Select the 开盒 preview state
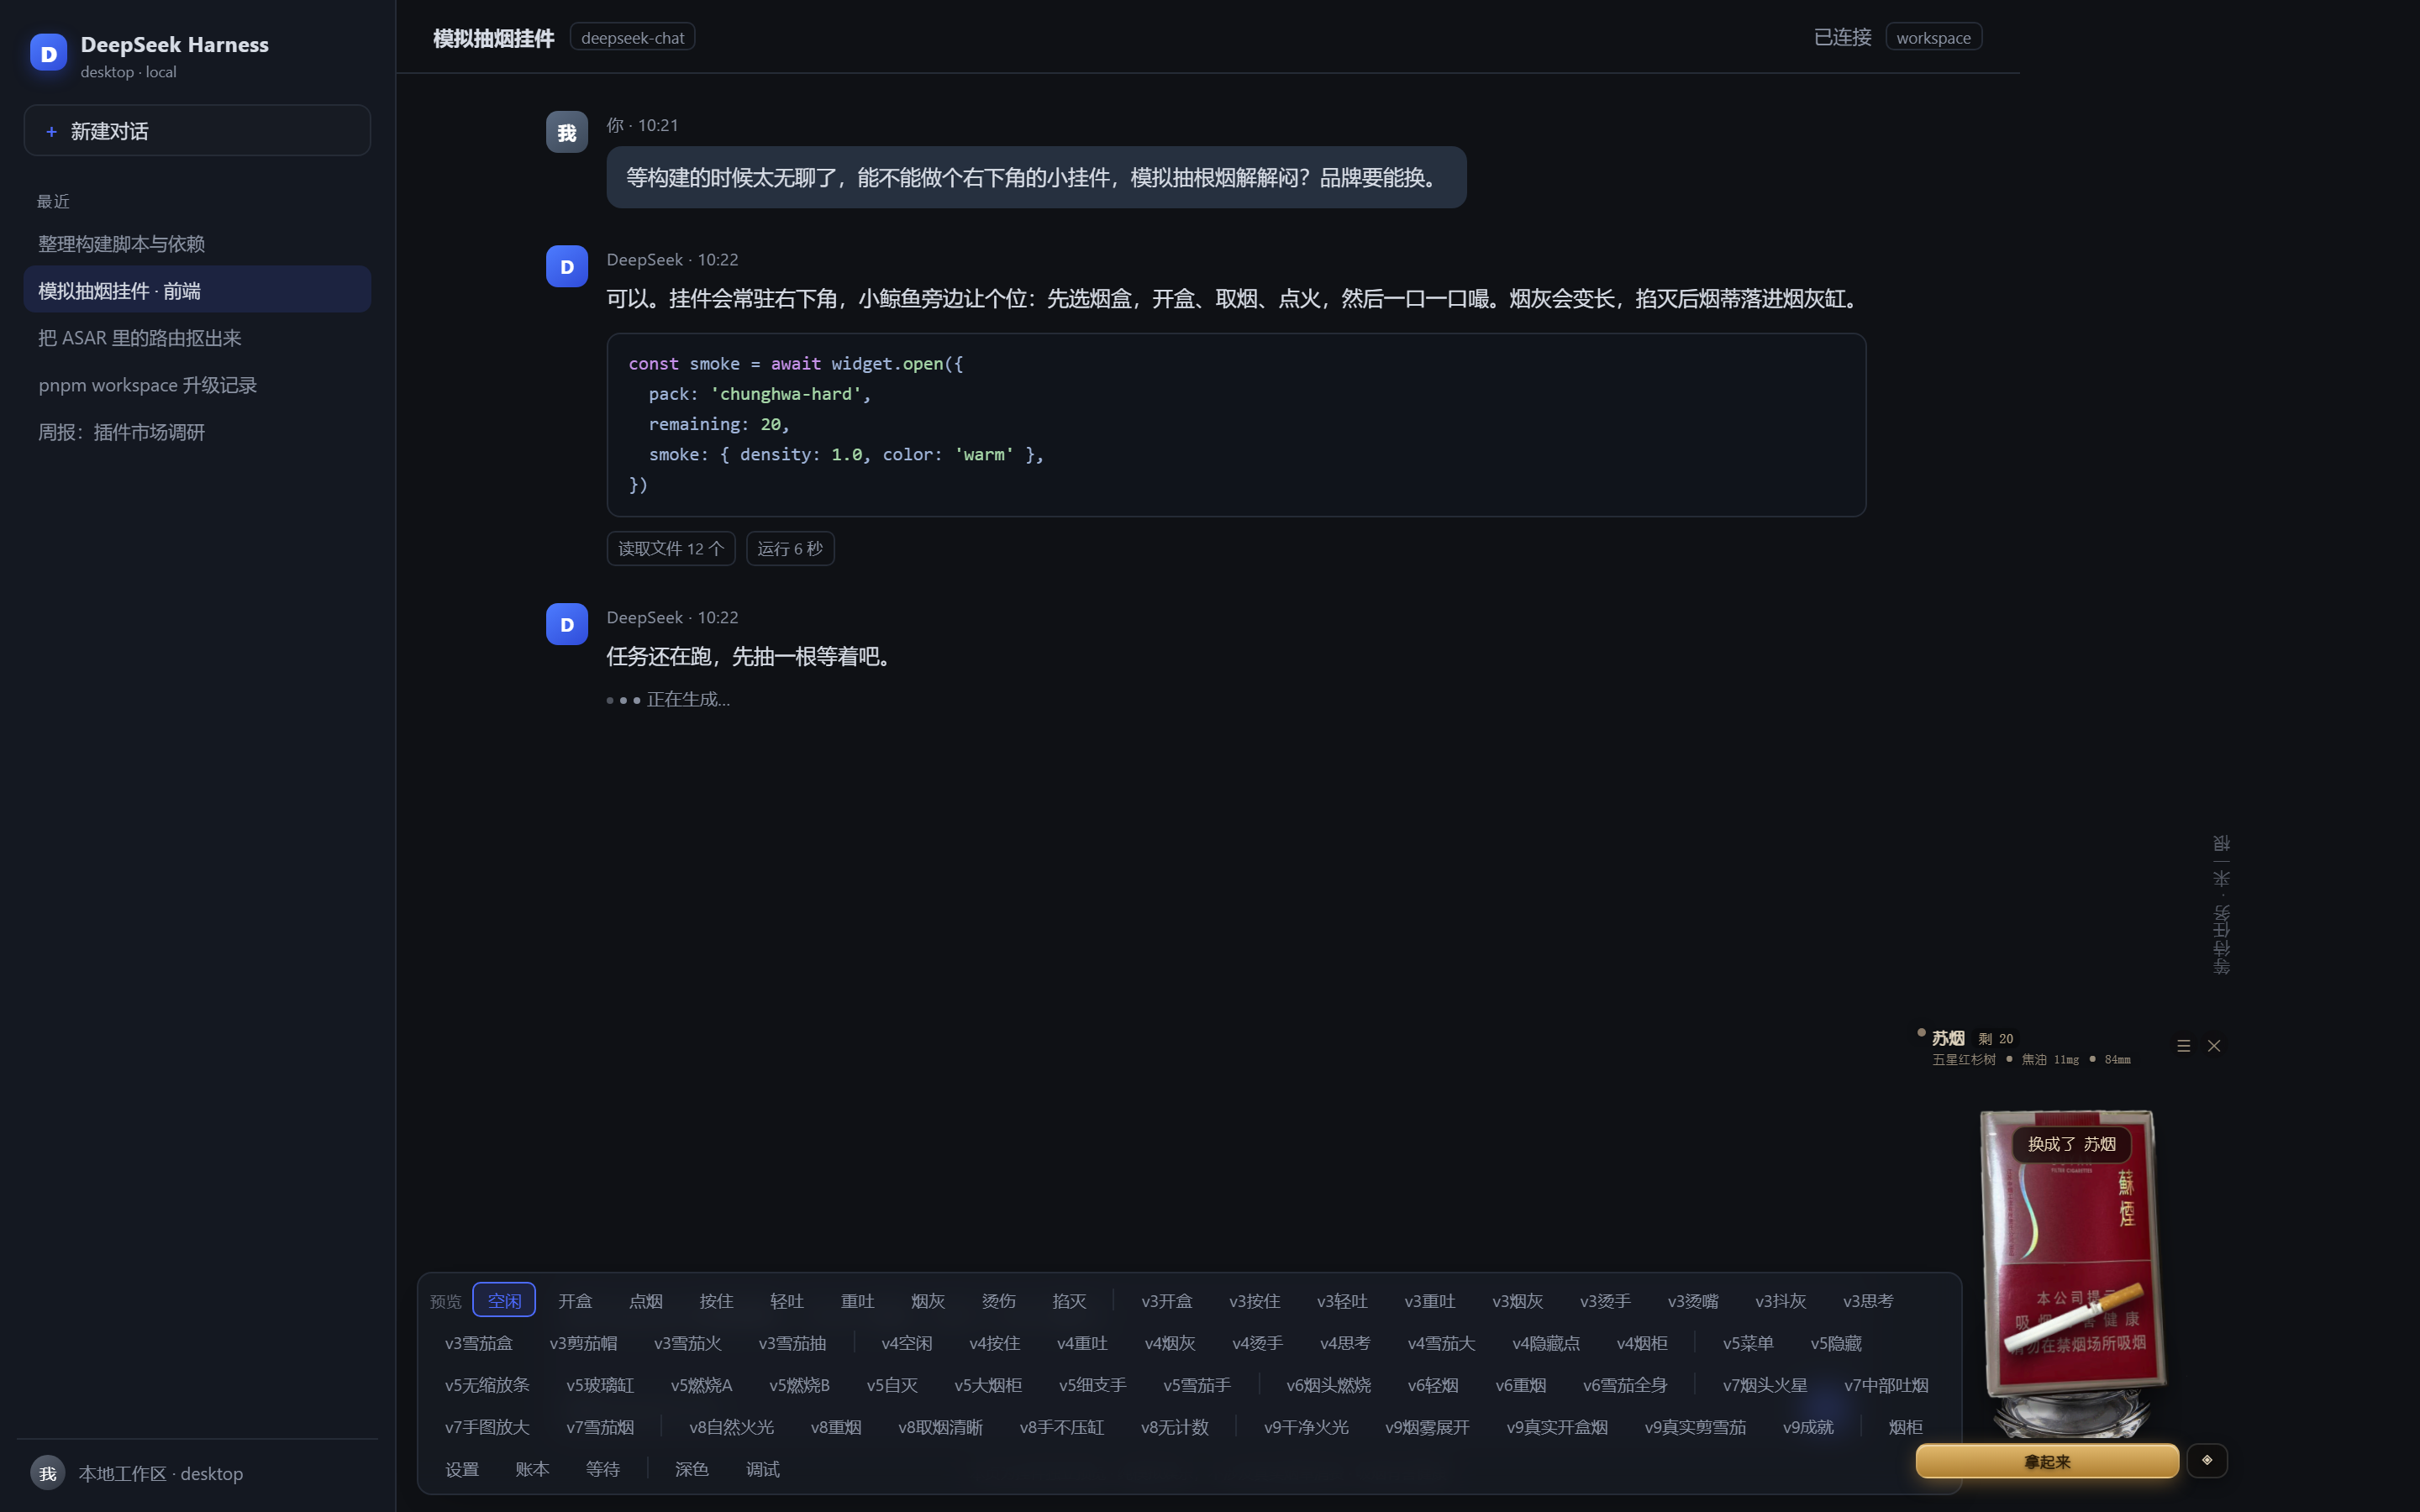The image size is (2420, 1512). point(575,1300)
